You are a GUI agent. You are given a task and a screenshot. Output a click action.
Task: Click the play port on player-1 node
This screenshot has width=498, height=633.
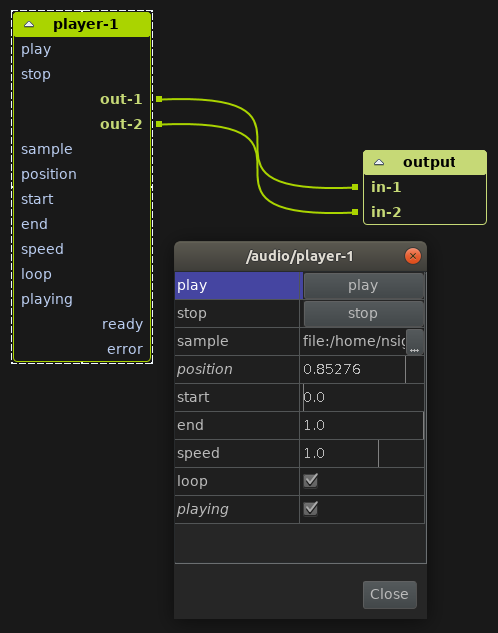pyautogui.click(x=36, y=50)
